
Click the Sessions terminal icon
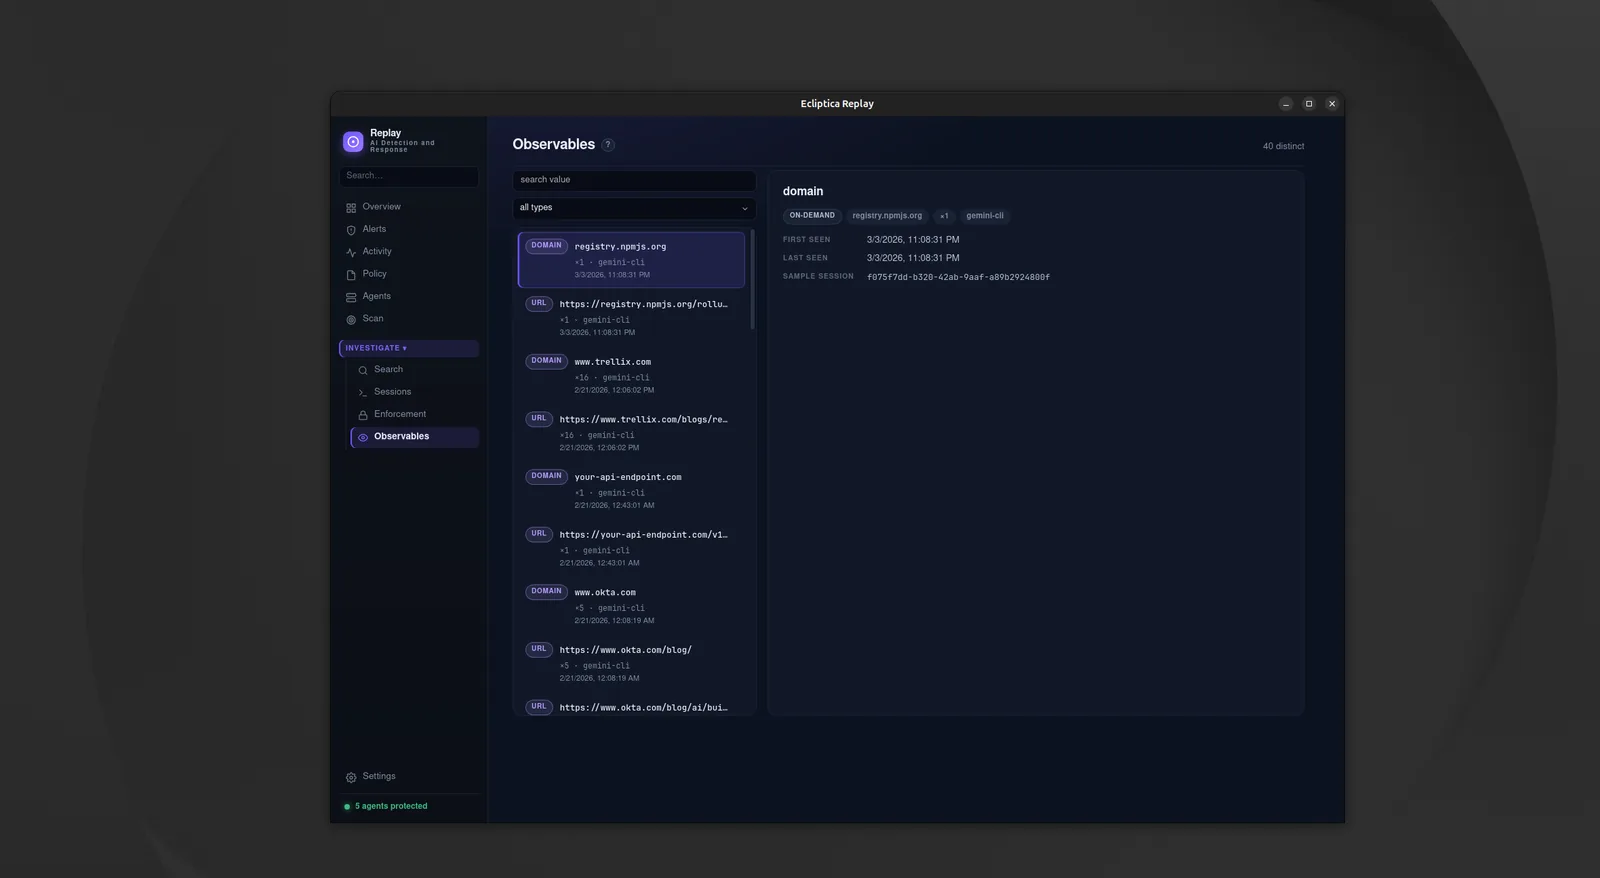coord(363,393)
